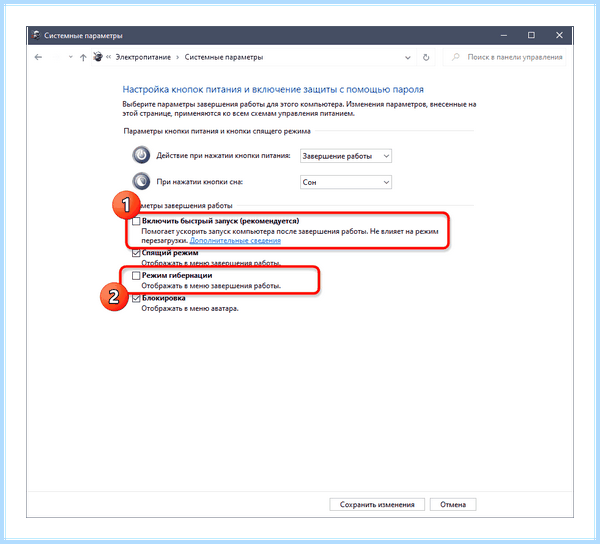Screen dimensions: 600x544
Task: Click the window title bar system icon
Action: tap(36, 35)
